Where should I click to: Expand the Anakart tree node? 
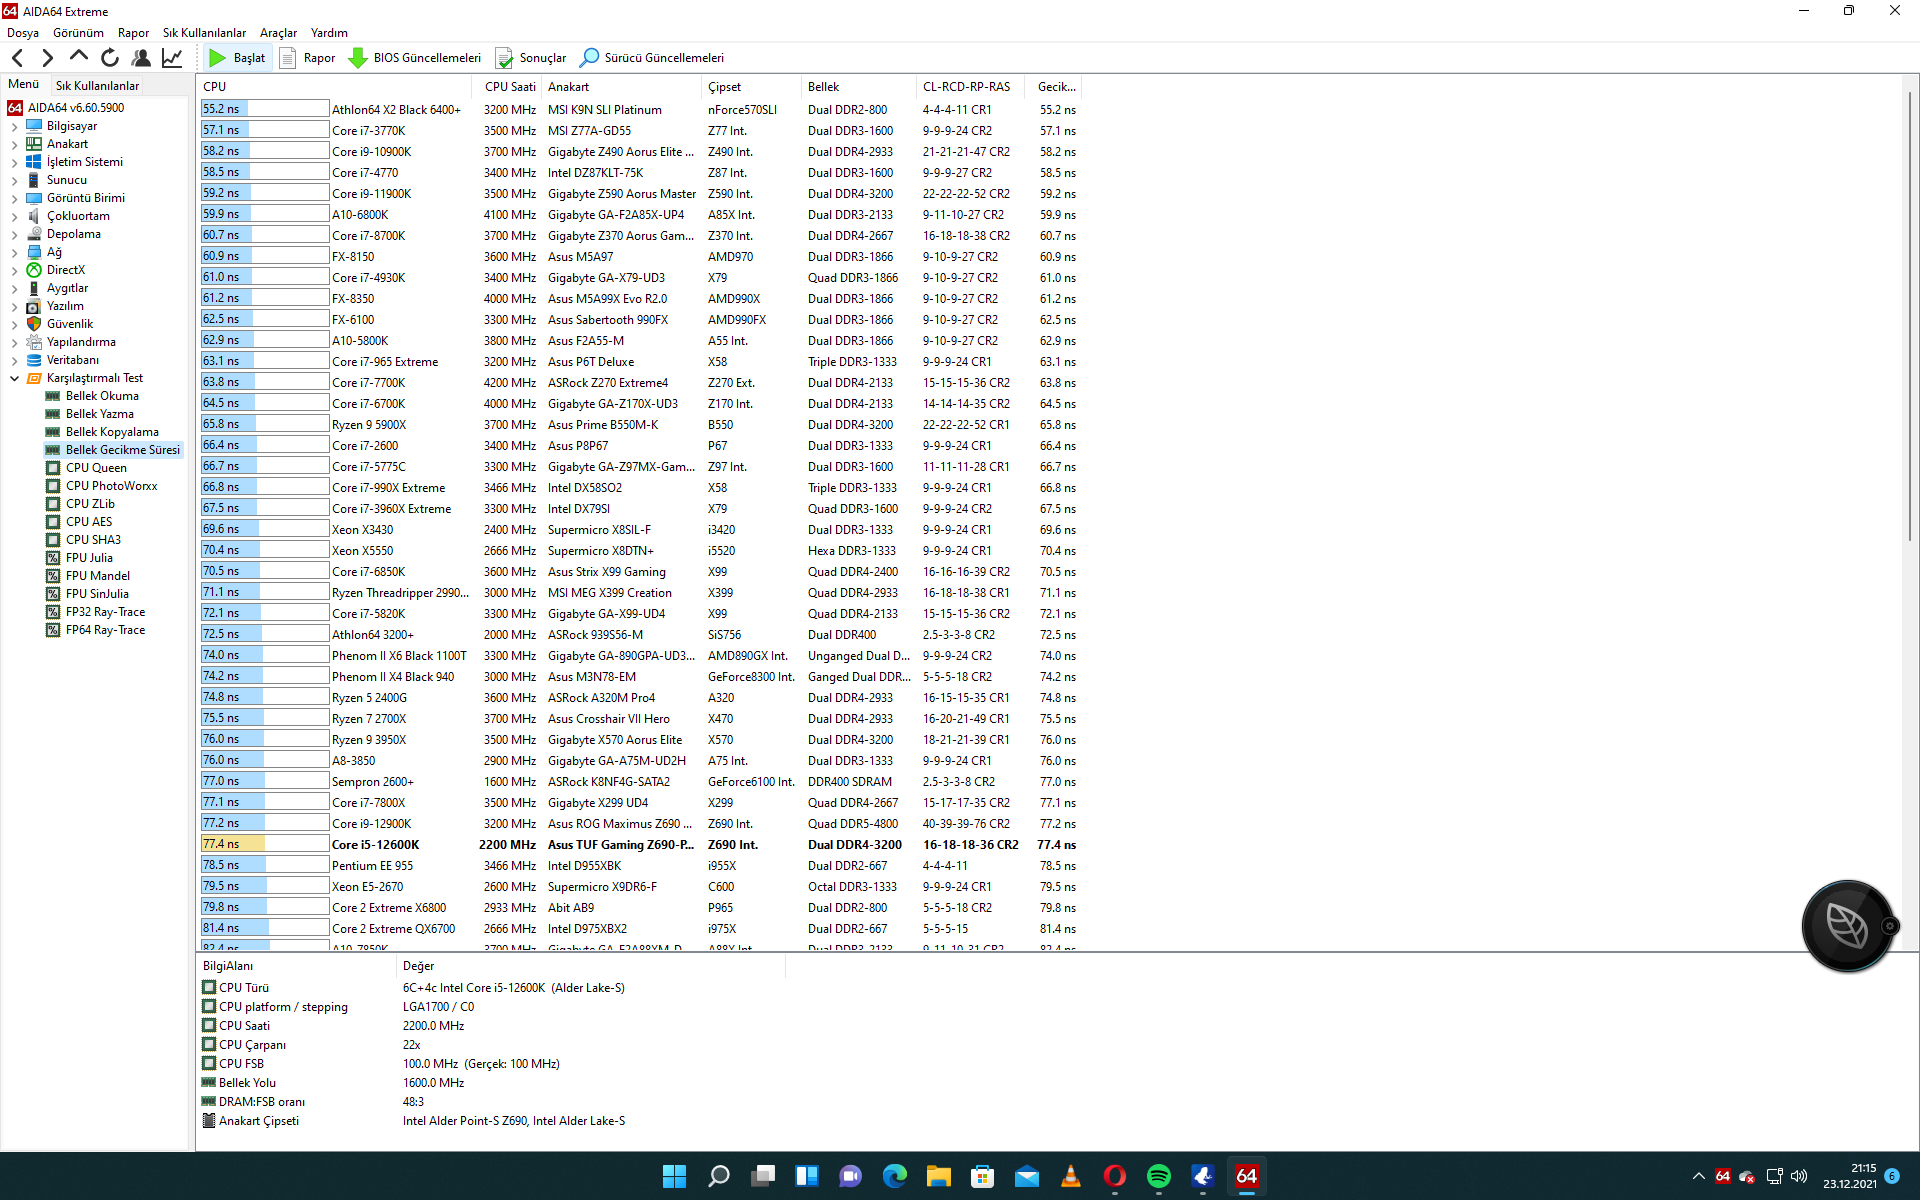14,145
